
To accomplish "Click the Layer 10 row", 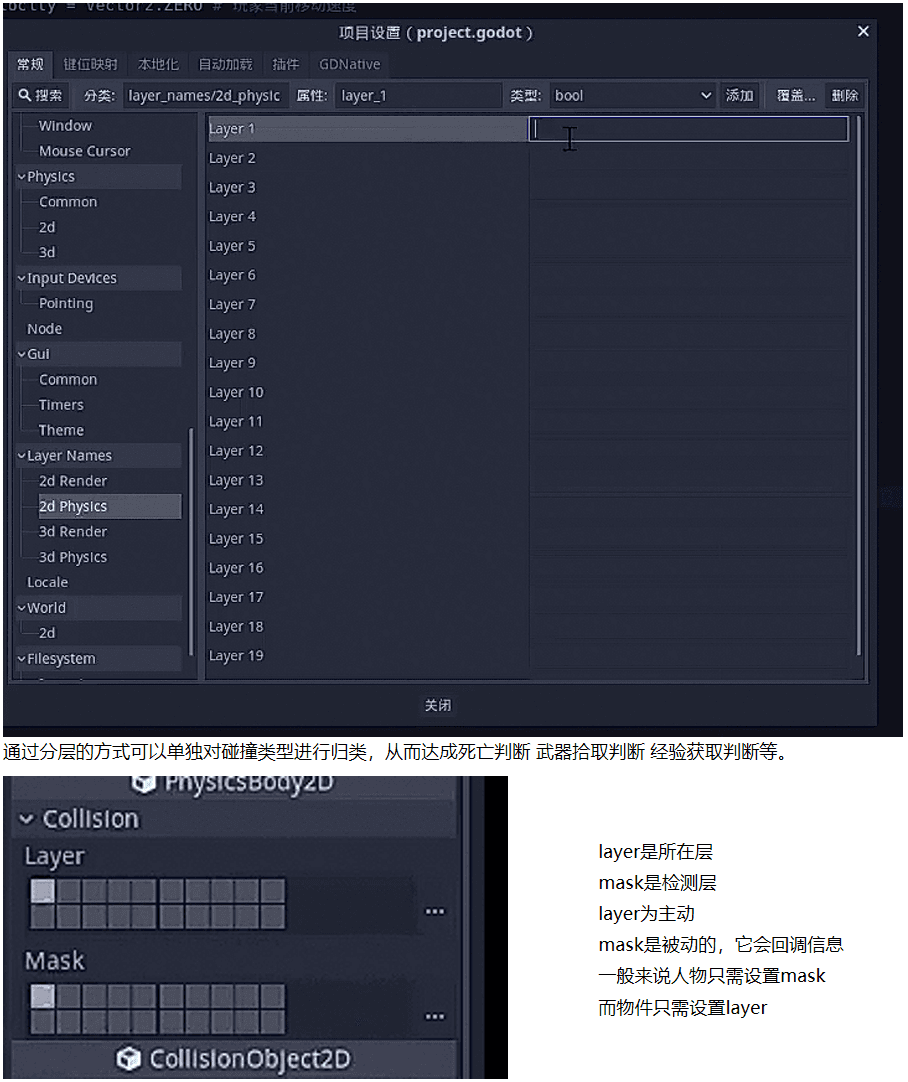I will tap(528, 393).
